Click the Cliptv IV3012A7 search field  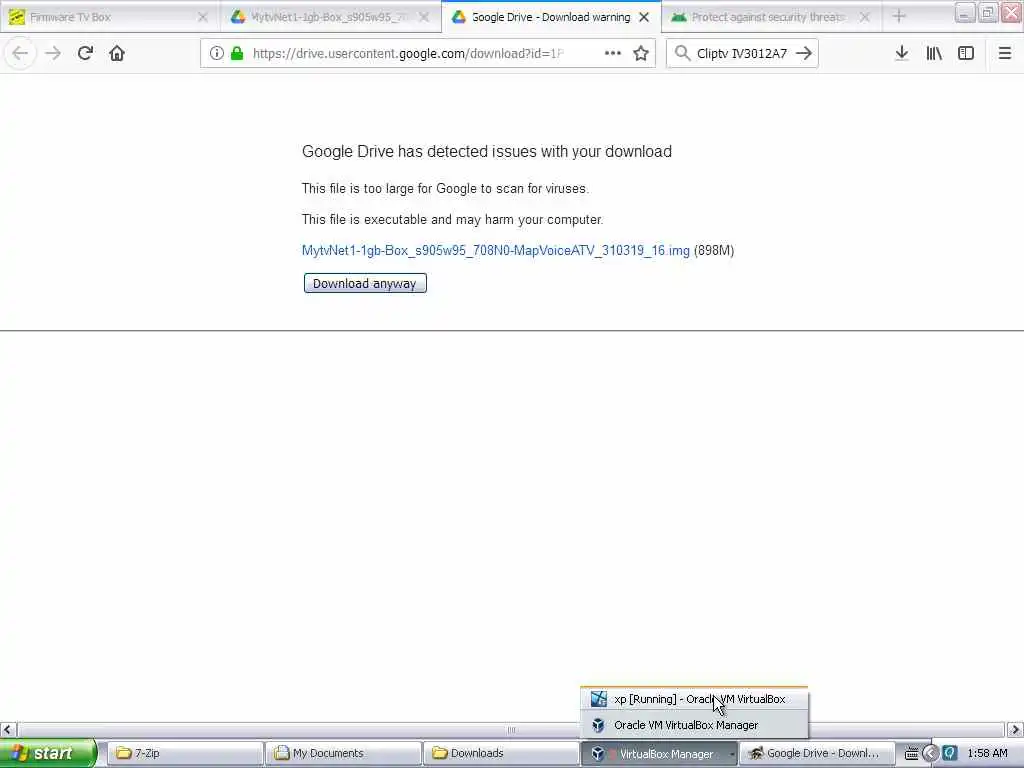tap(742, 53)
